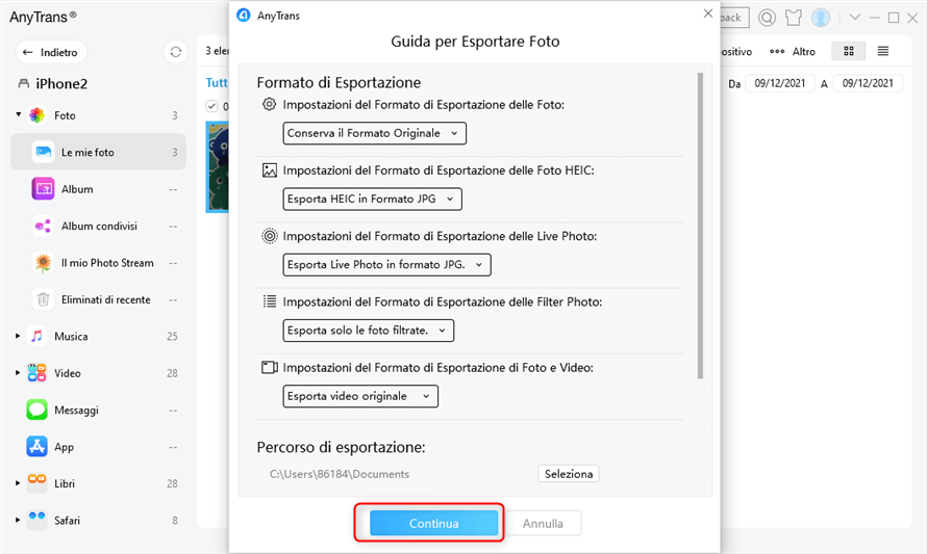927x554 pixels.
Task: Open the Conserva il Formato Originale dropdown
Action: click(x=374, y=133)
